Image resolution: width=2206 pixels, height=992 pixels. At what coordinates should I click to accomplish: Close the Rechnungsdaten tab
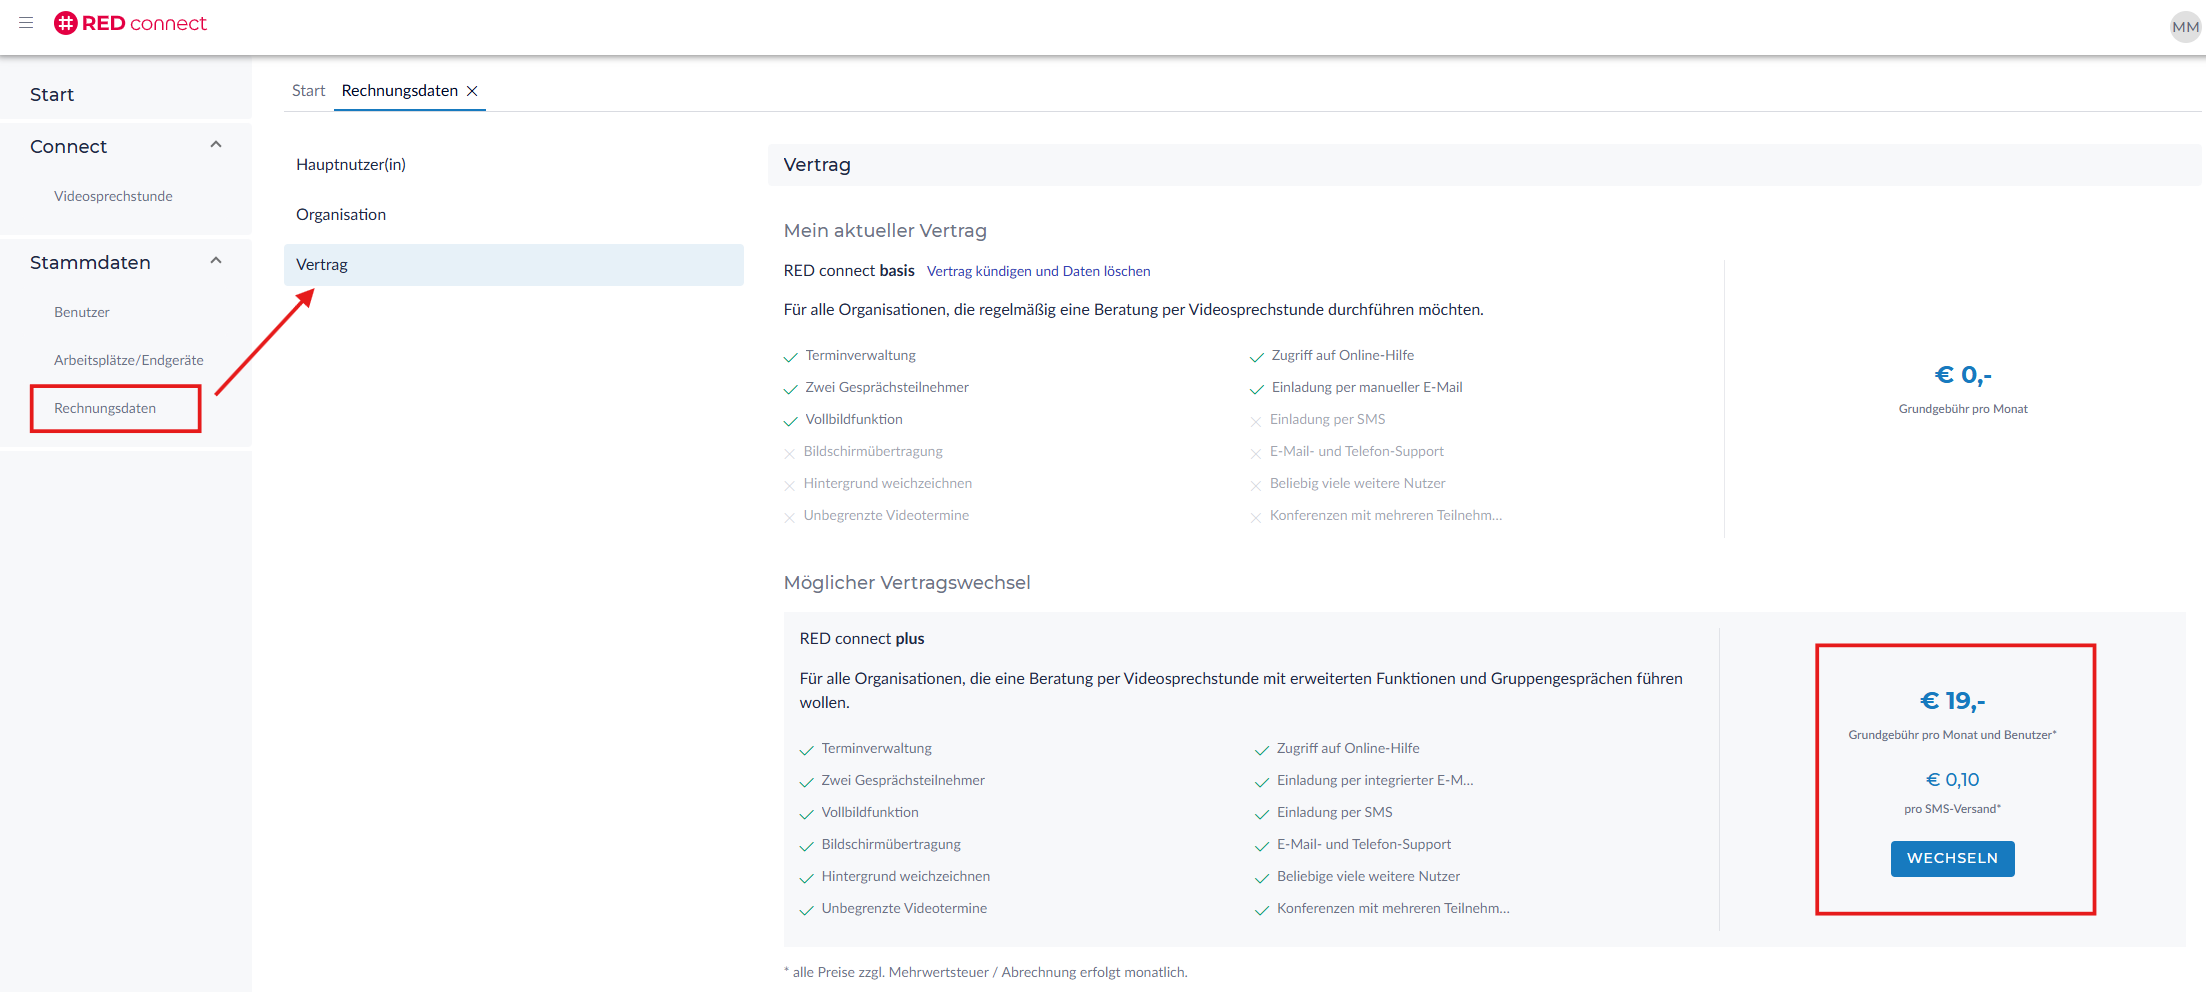(x=473, y=91)
